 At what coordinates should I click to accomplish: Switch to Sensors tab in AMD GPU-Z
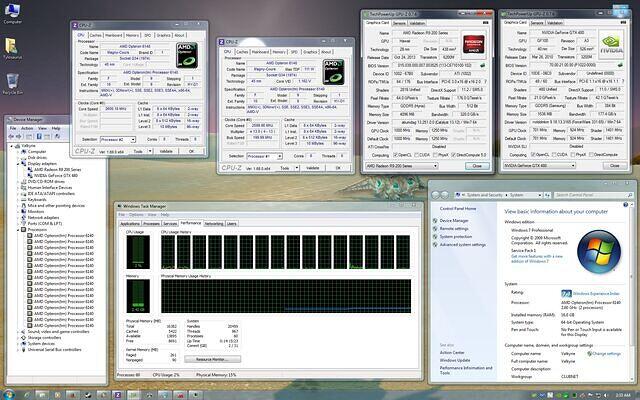pyautogui.click(x=399, y=23)
